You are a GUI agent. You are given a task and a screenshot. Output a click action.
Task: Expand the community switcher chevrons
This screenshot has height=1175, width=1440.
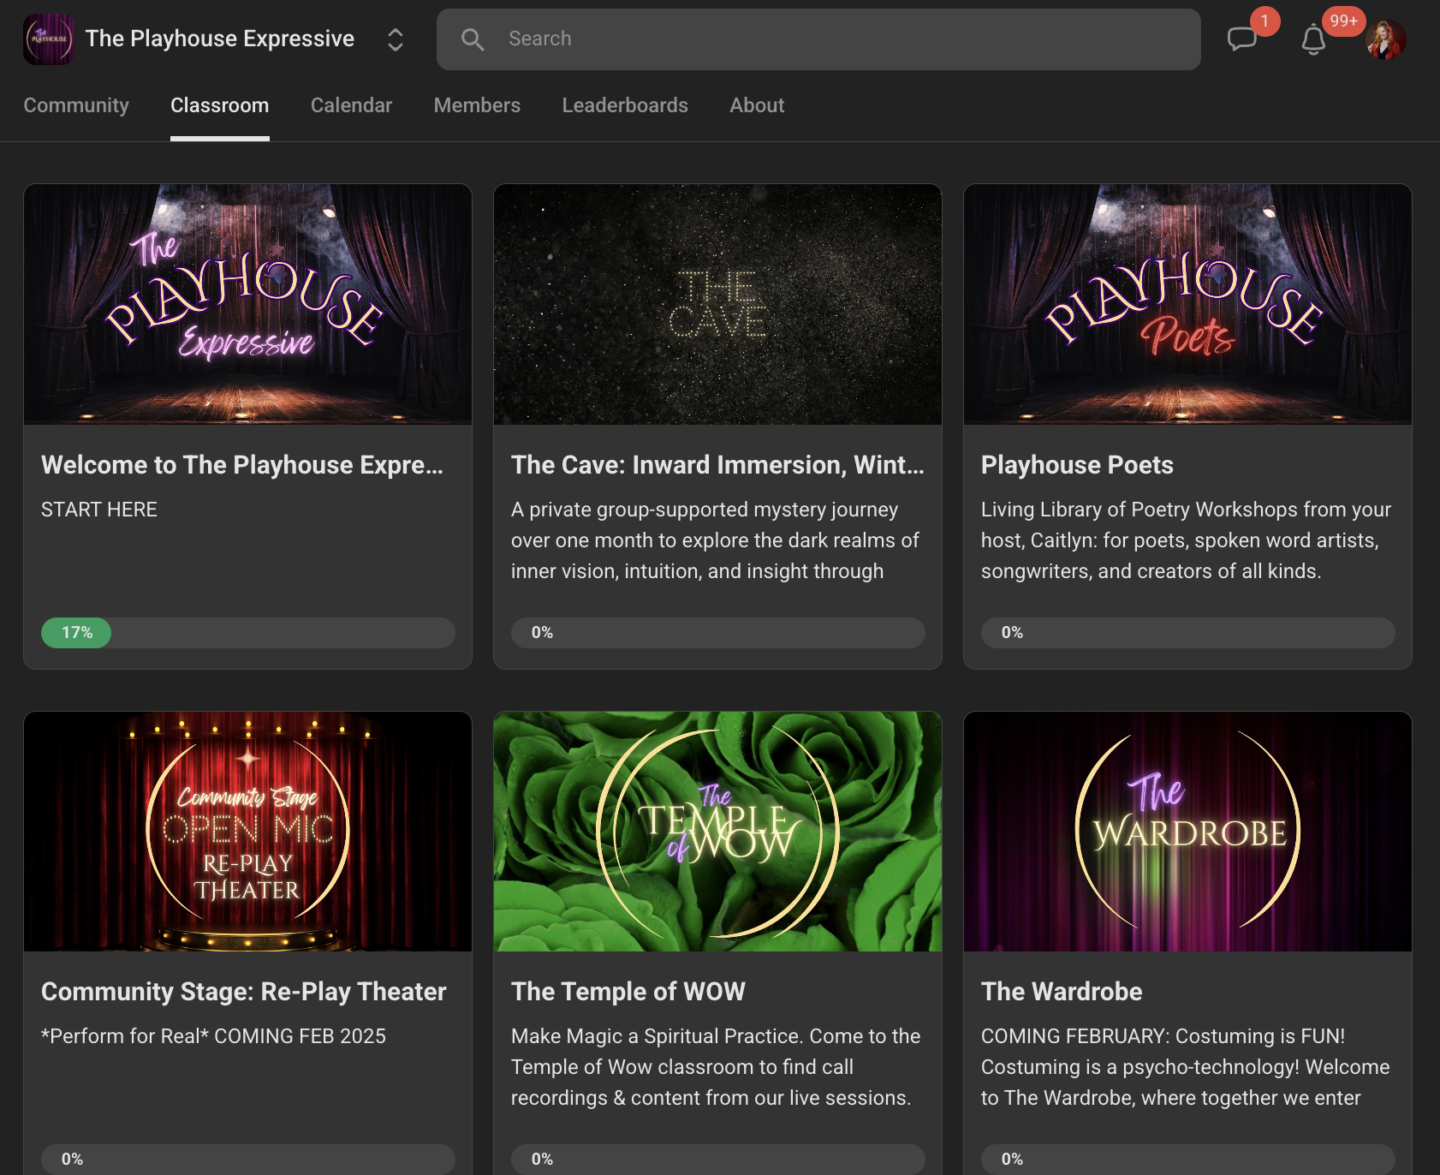point(395,39)
